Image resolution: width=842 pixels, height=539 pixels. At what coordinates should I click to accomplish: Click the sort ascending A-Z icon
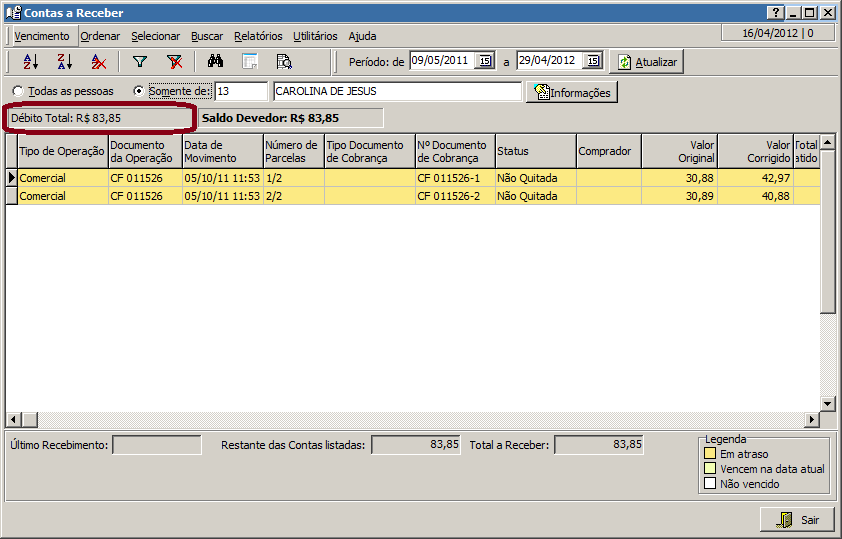30,62
